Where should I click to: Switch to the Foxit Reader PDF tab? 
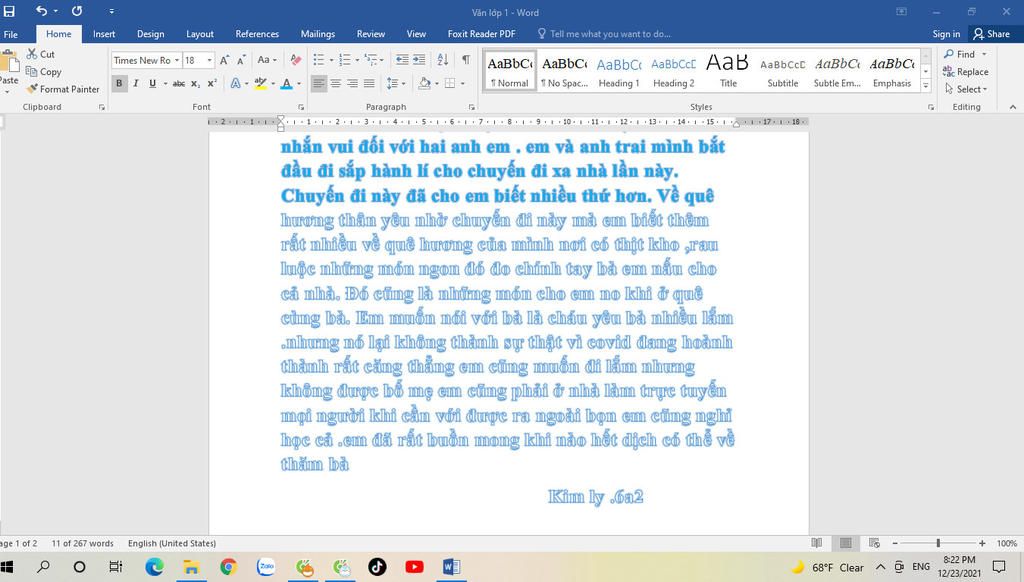pos(481,33)
